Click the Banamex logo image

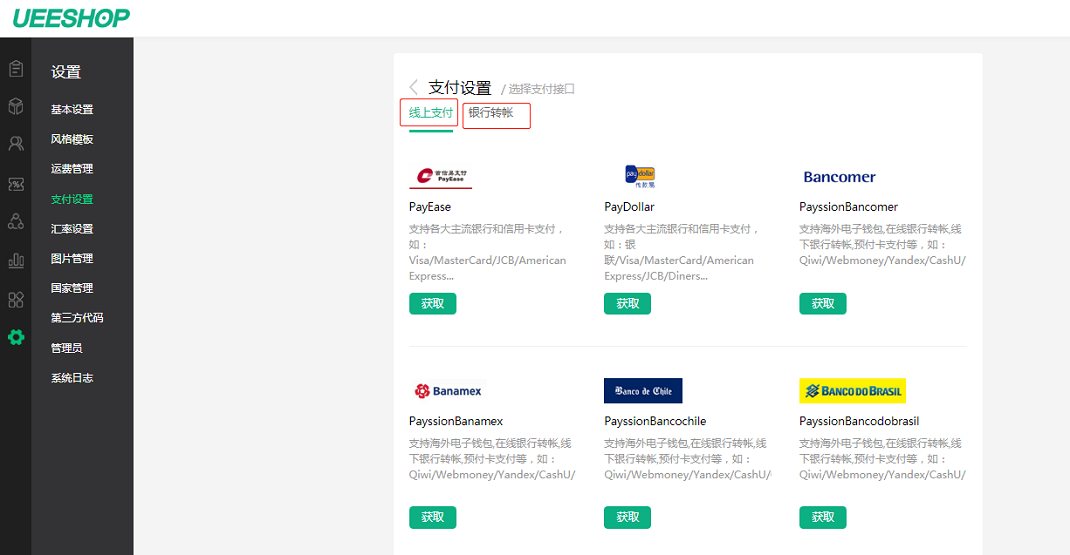point(448,390)
